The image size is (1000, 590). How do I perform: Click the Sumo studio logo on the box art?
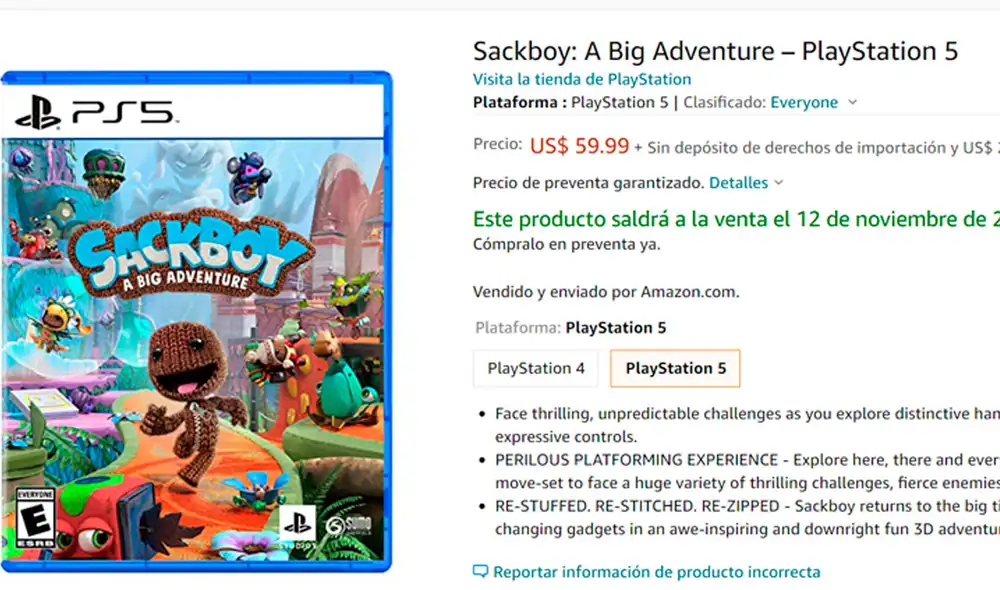[x=349, y=524]
